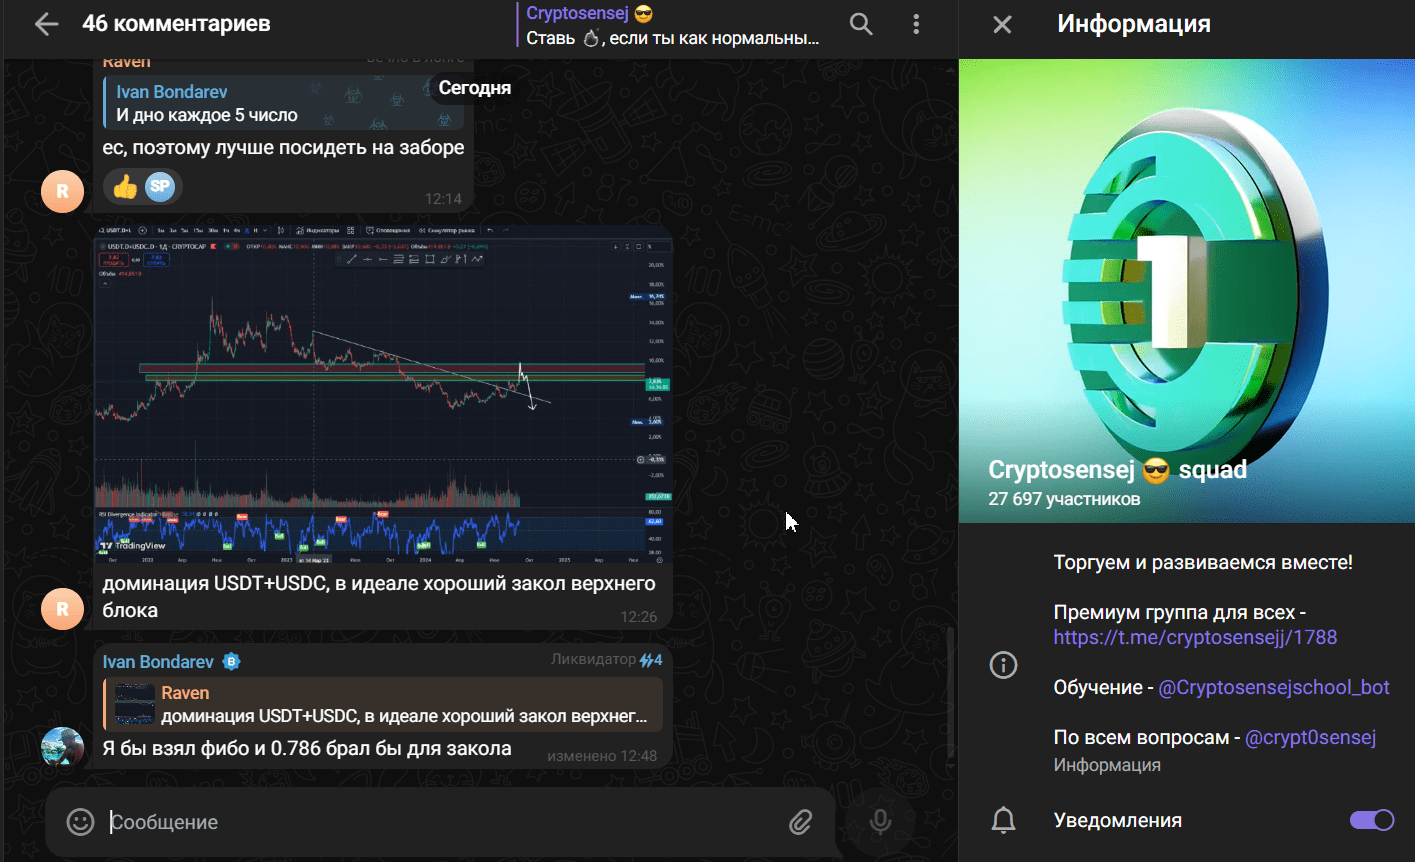Close the Информация side panel
The height and width of the screenshot is (862, 1415).
[1002, 24]
